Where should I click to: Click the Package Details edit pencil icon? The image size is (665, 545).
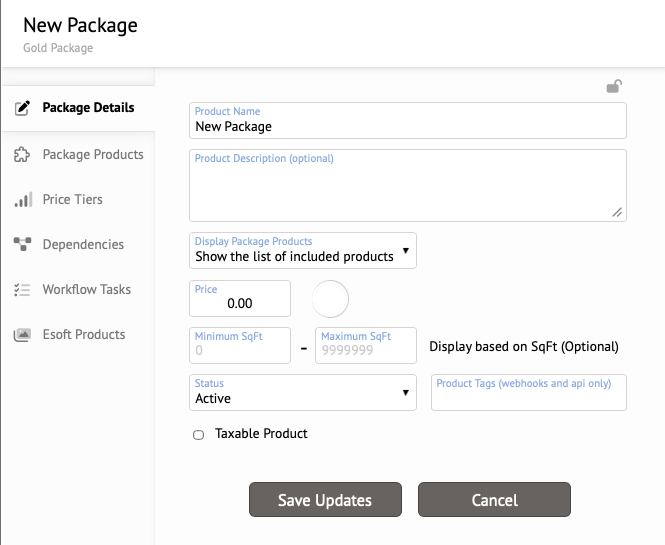point(22,108)
